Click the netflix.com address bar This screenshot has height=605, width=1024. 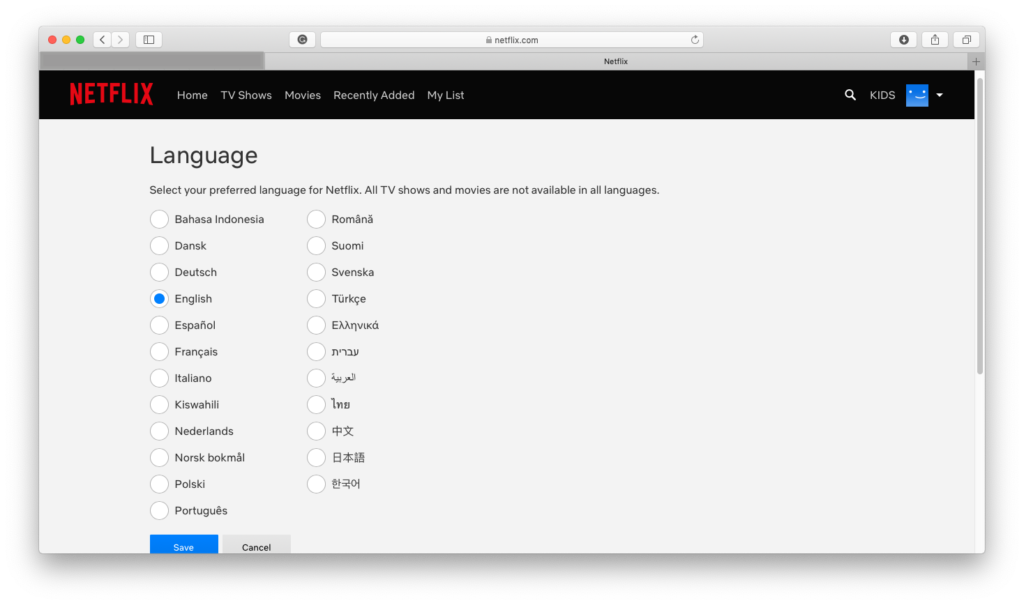(511, 40)
